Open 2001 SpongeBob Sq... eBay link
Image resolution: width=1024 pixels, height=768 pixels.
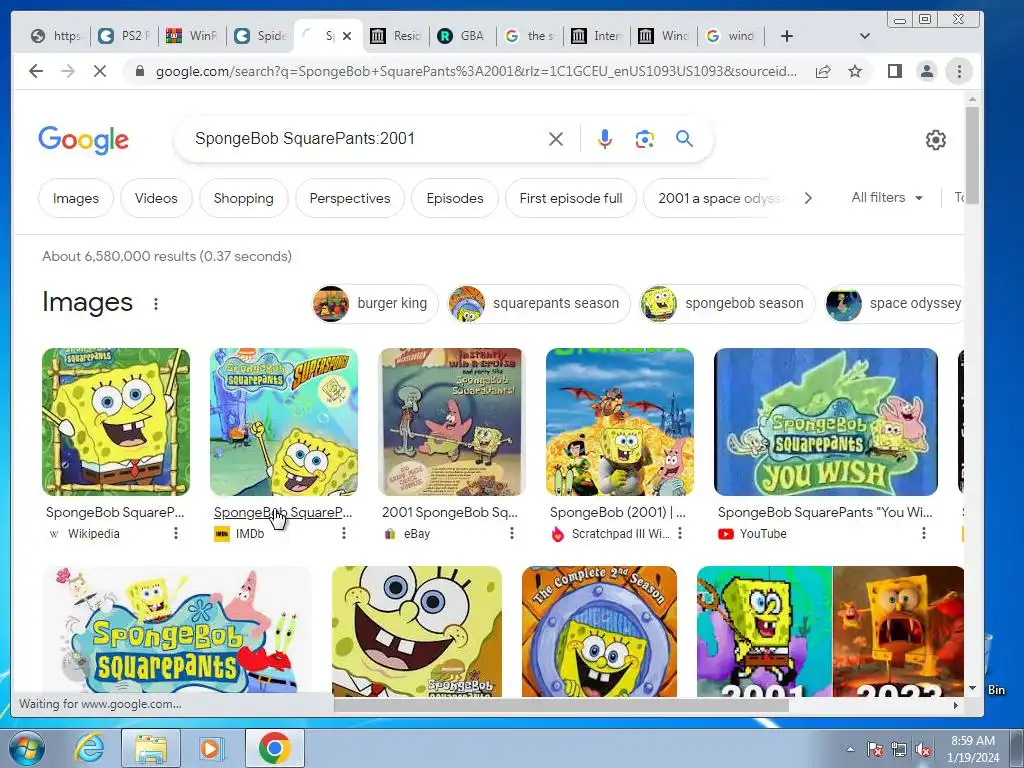coord(449,513)
